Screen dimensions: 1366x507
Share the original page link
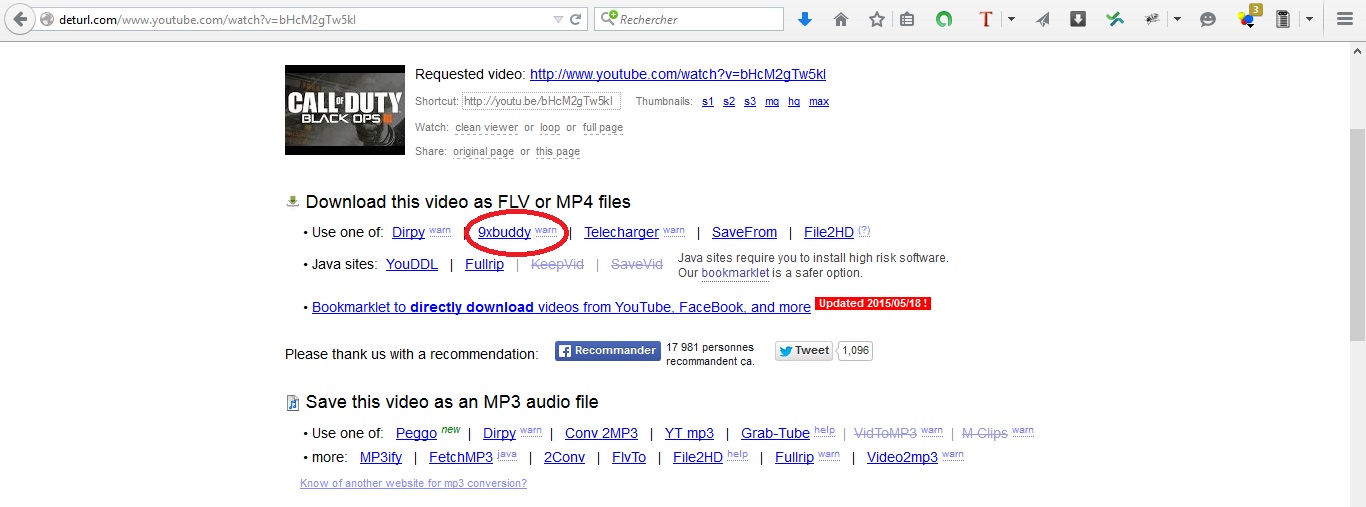[483, 151]
